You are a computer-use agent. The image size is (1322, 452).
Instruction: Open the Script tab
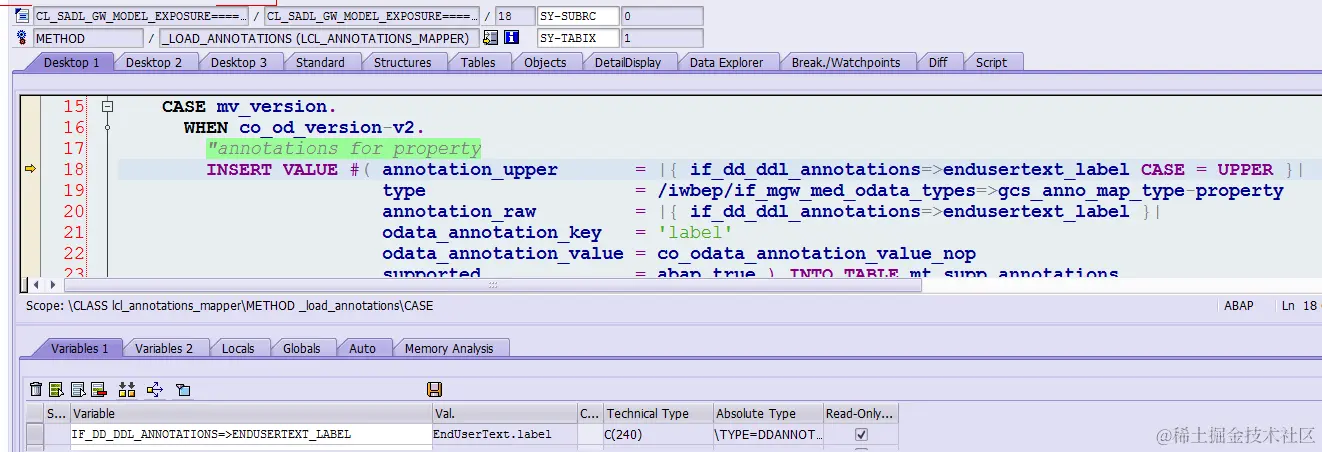(991, 62)
